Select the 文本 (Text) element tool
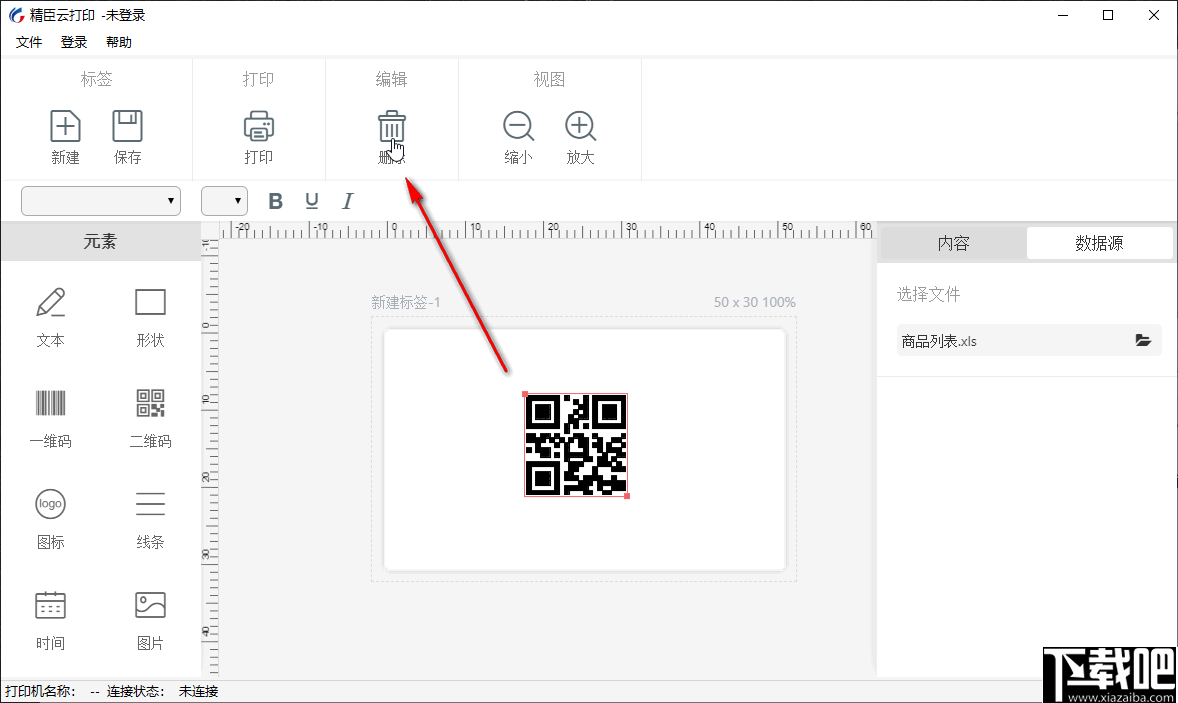The width and height of the screenshot is (1178, 703). pos(50,315)
